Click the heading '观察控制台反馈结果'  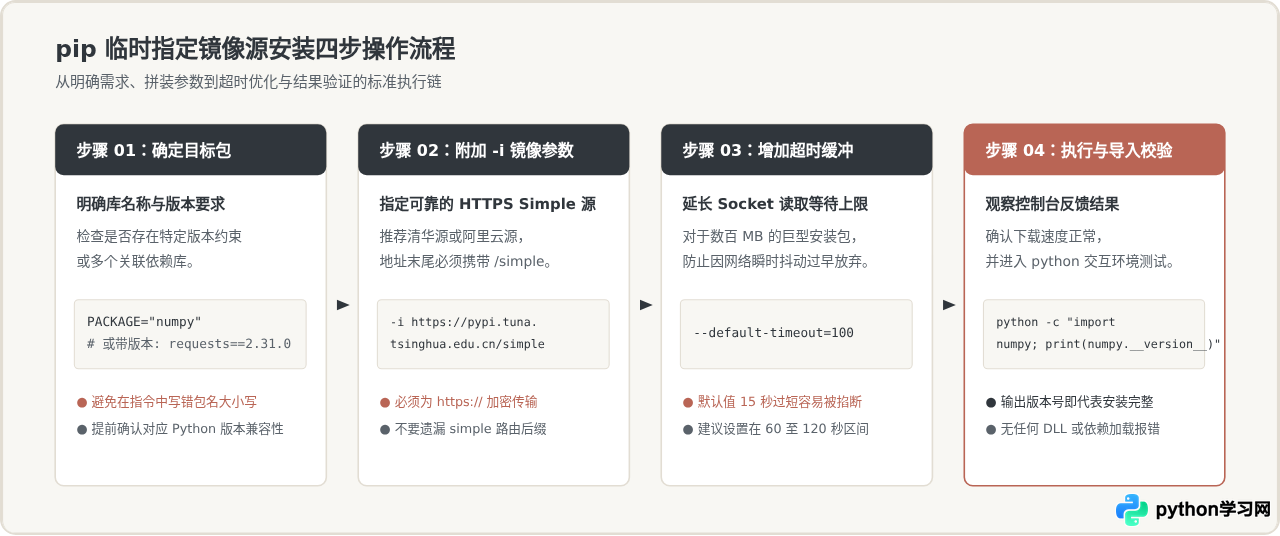[x=1052, y=204]
